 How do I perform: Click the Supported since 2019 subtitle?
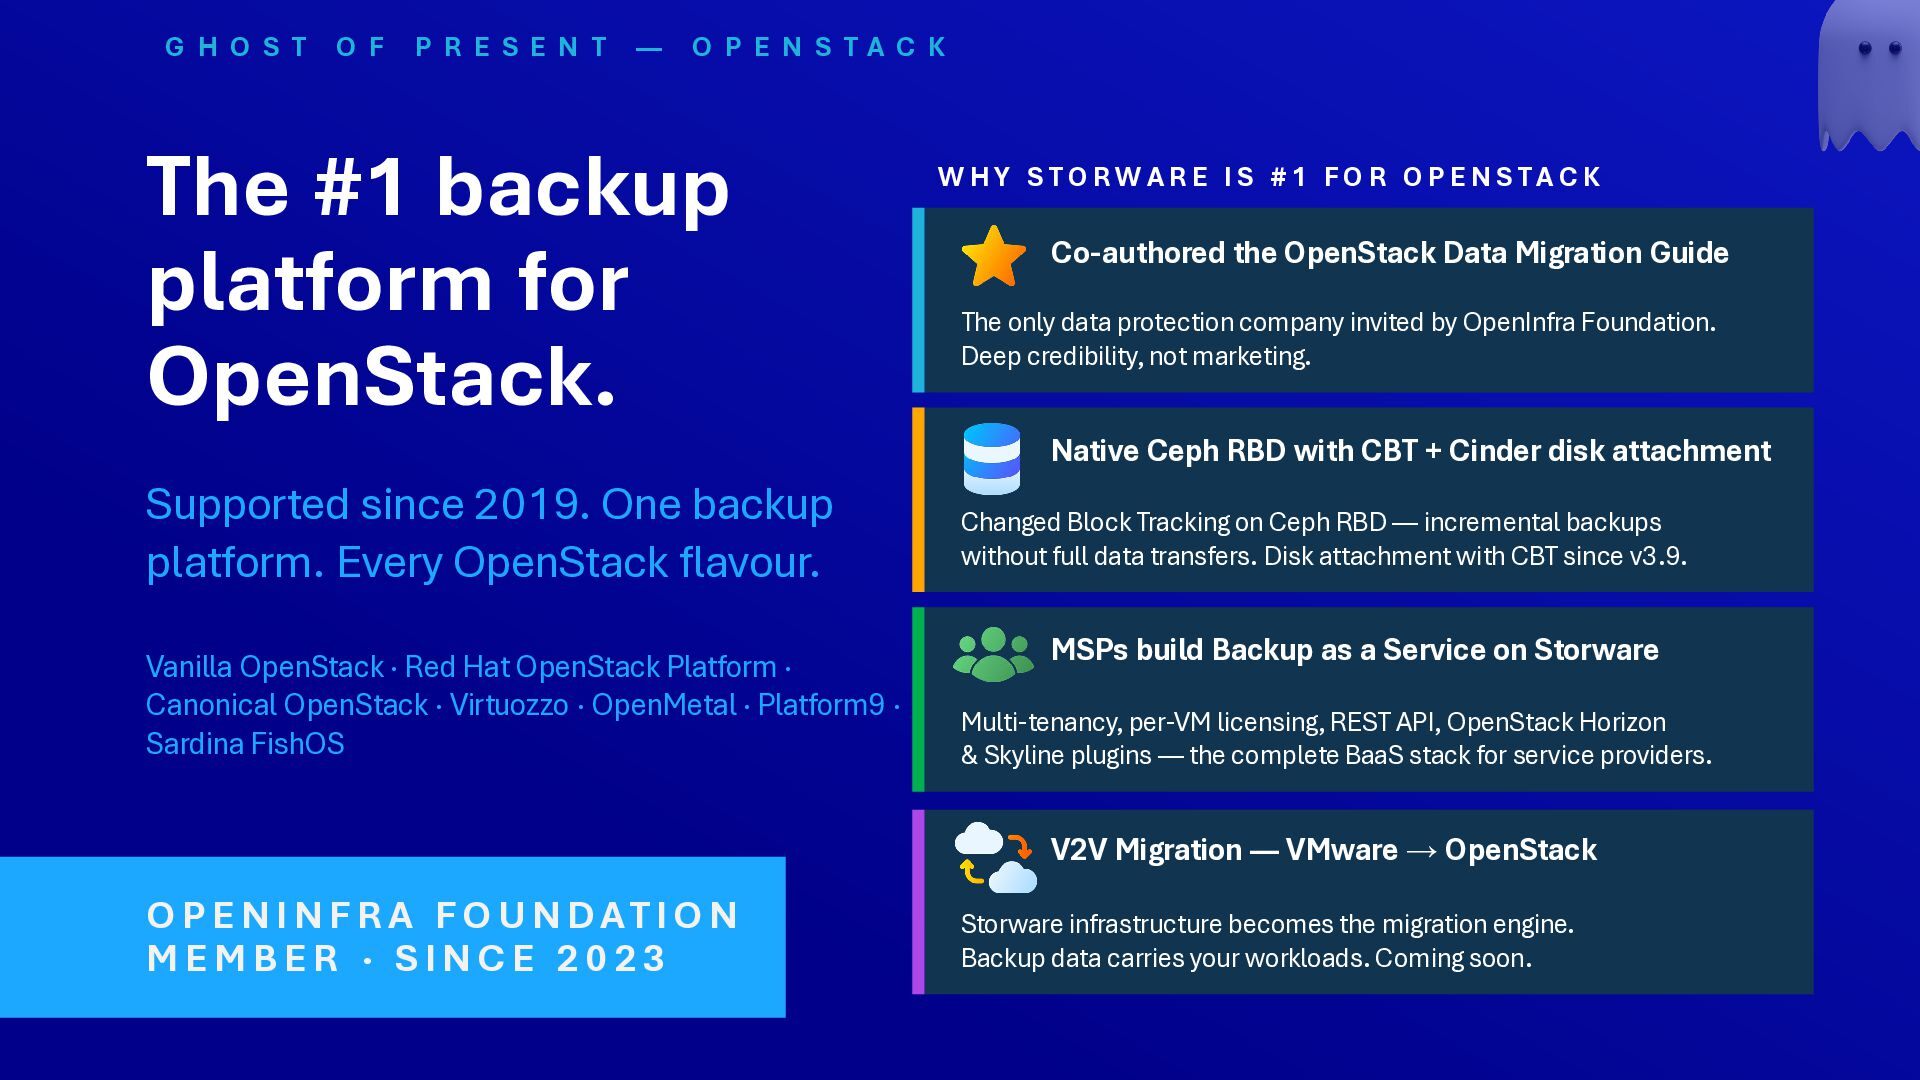coord(489,533)
